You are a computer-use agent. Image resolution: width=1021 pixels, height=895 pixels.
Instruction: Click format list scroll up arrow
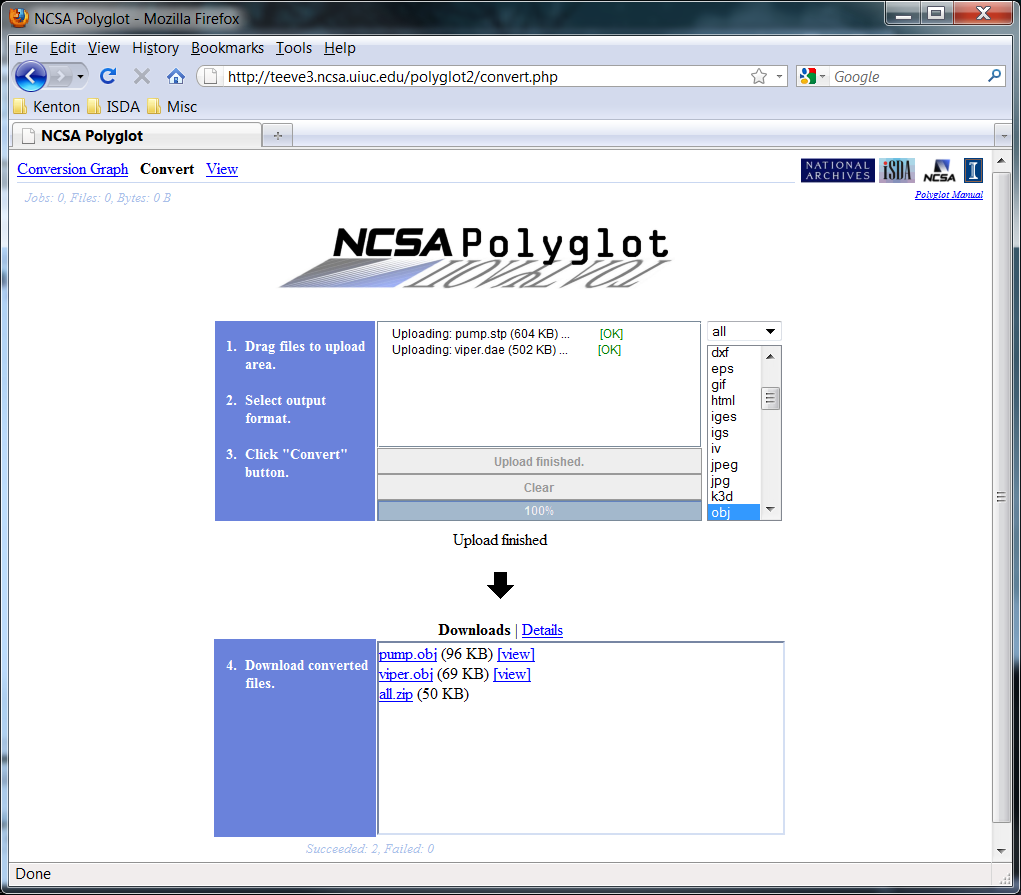click(770, 356)
